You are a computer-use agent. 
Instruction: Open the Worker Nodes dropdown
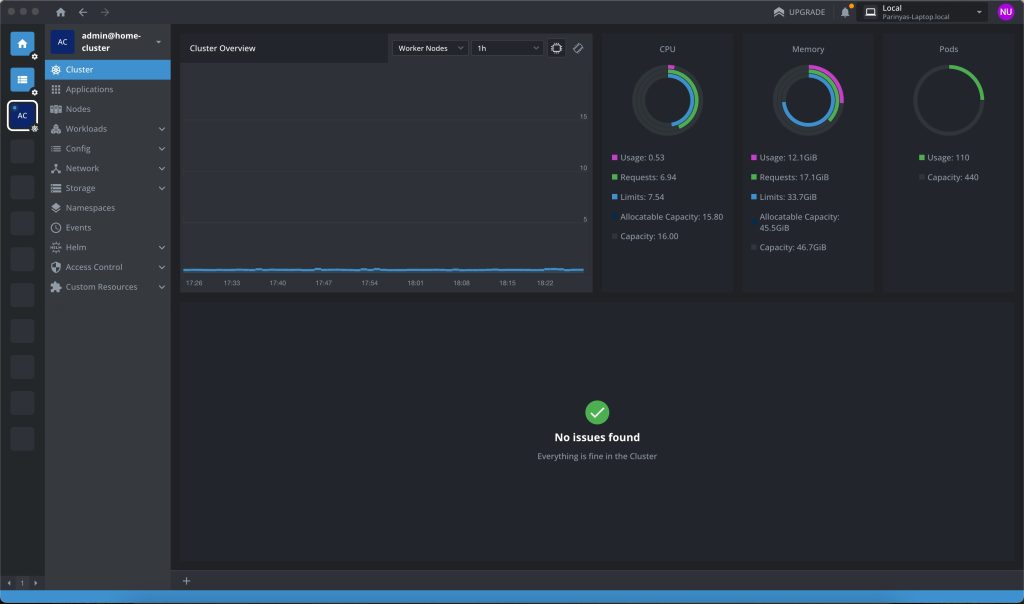coord(429,48)
